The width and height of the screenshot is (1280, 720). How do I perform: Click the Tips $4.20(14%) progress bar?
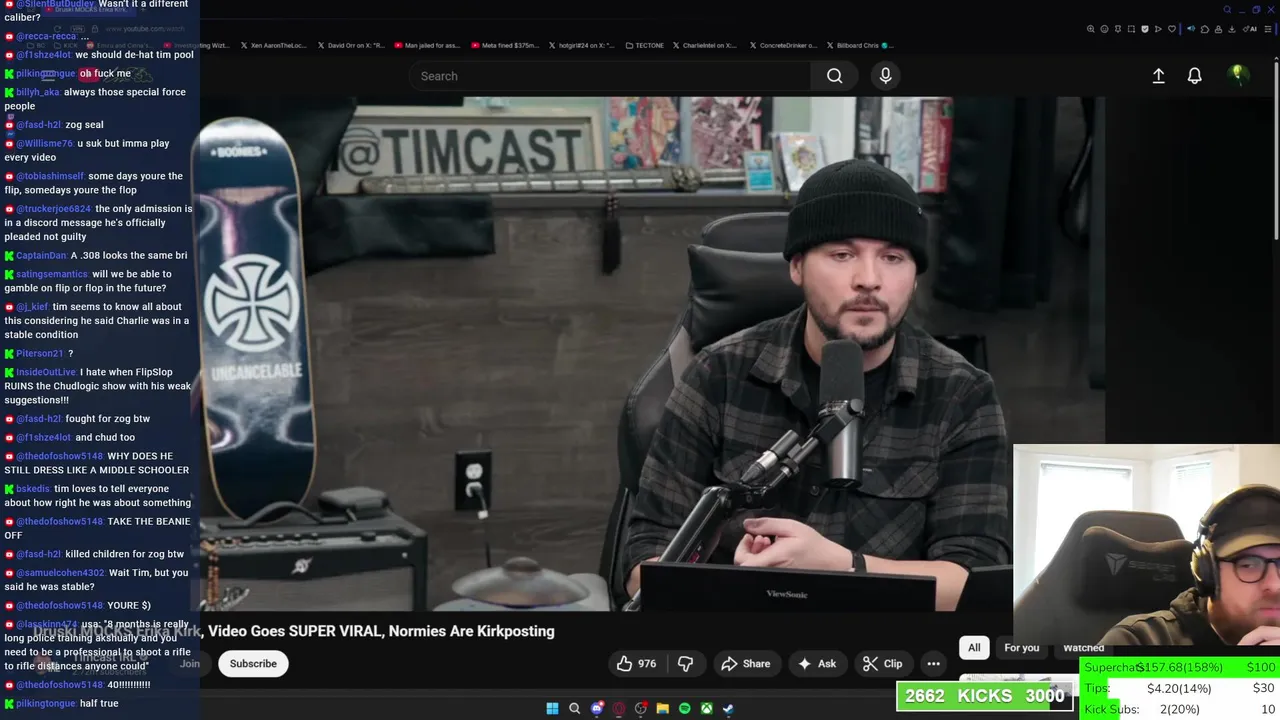pos(1181,688)
